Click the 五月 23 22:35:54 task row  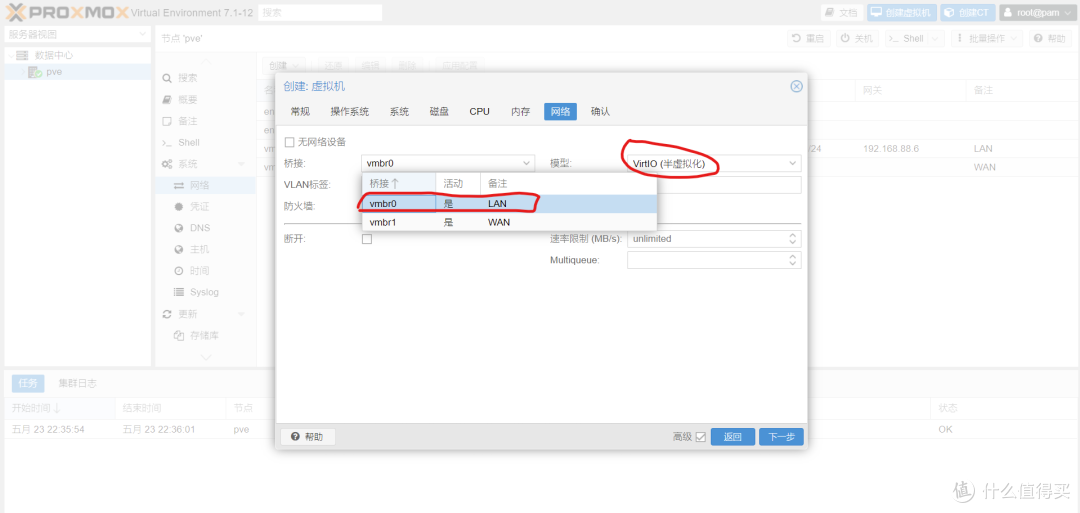540,429
